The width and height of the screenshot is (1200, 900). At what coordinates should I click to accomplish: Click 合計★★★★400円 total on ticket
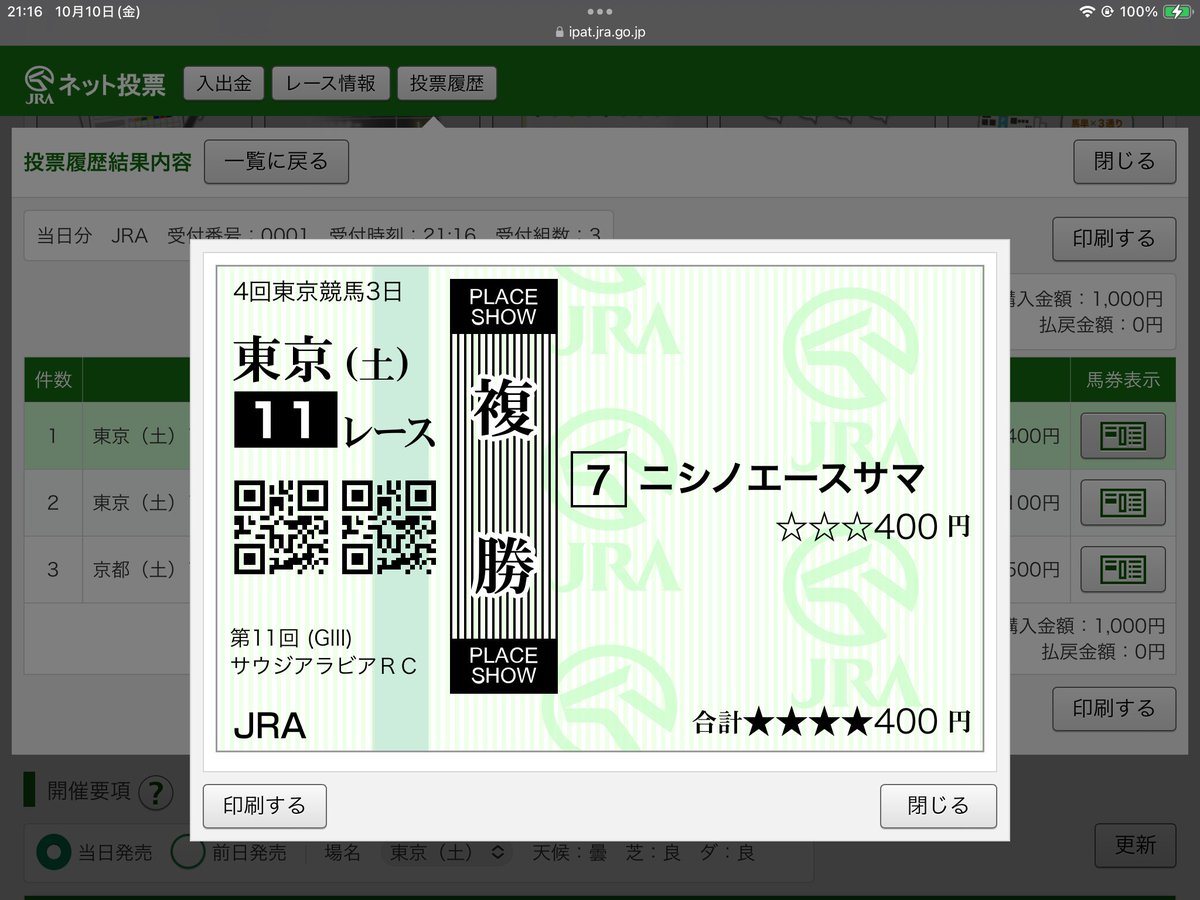click(x=832, y=721)
